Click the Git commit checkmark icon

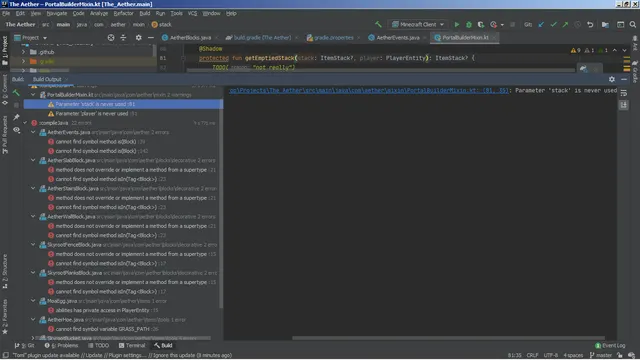click(x=553, y=24)
